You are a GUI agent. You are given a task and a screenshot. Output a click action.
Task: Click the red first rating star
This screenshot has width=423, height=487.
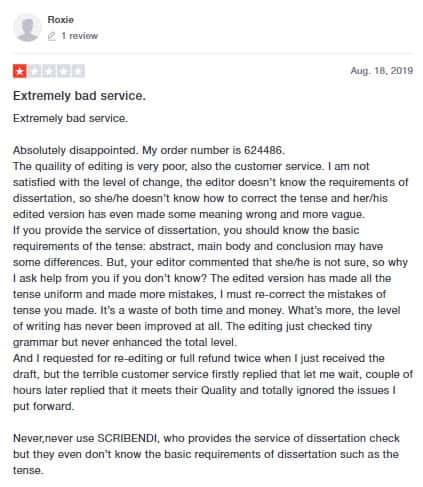click(20, 71)
